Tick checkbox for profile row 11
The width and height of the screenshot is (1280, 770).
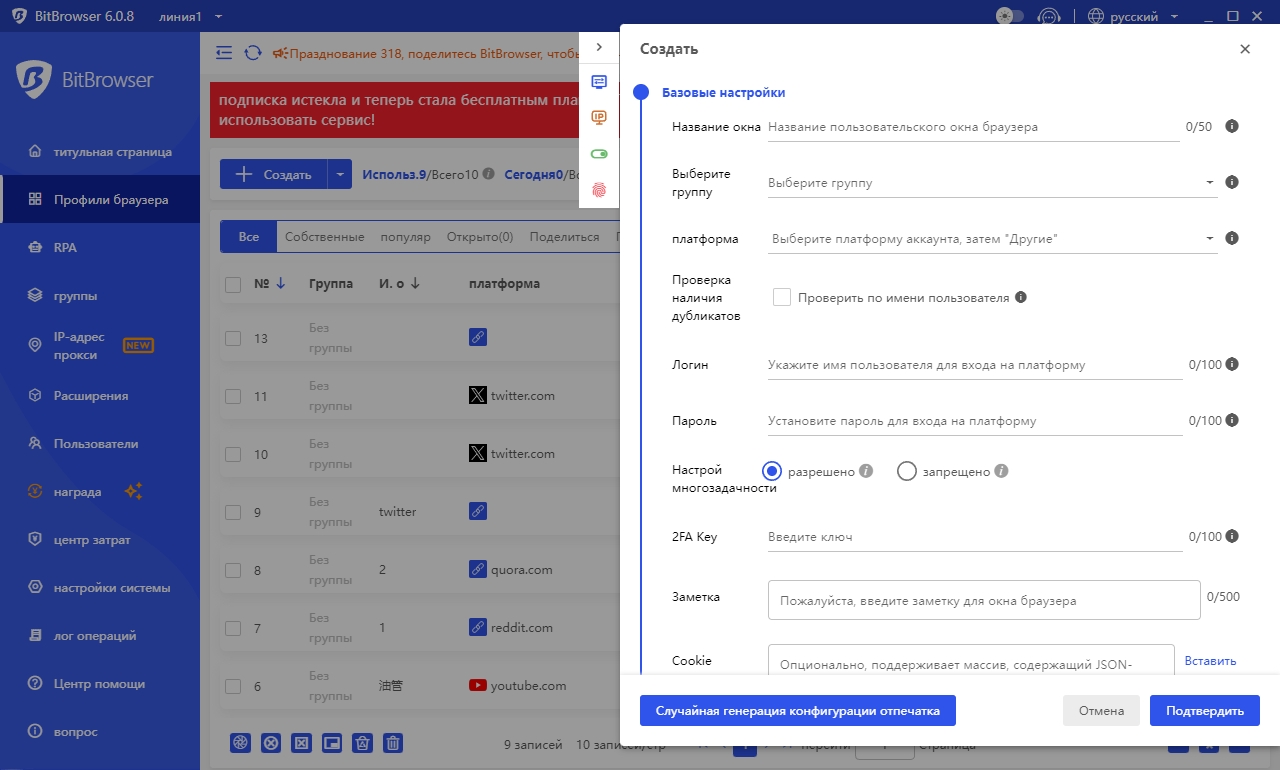[x=233, y=397]
